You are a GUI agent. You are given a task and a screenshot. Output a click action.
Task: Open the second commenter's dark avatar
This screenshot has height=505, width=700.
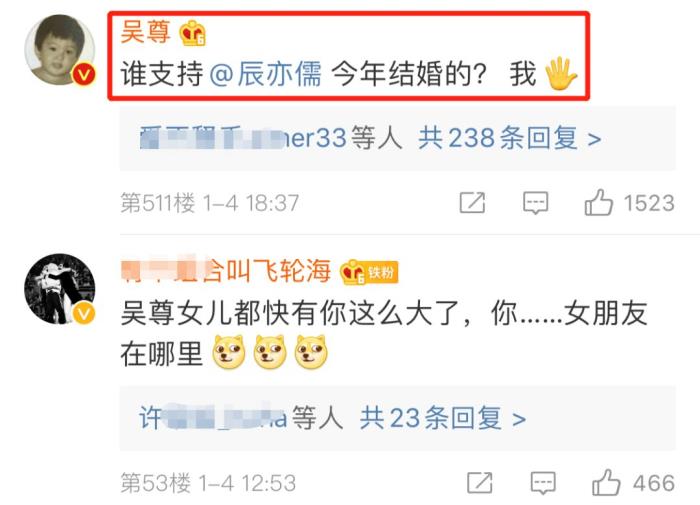point(59,289)
